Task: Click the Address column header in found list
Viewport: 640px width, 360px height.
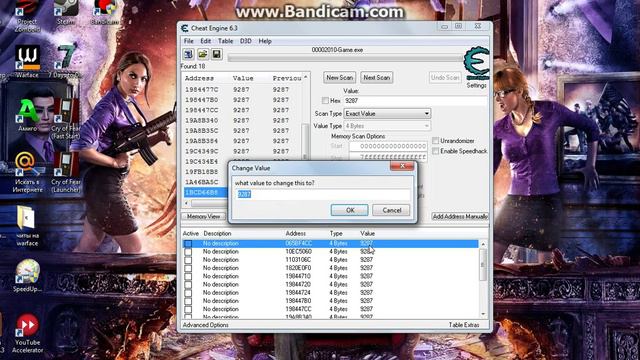Action: point(199,78)
